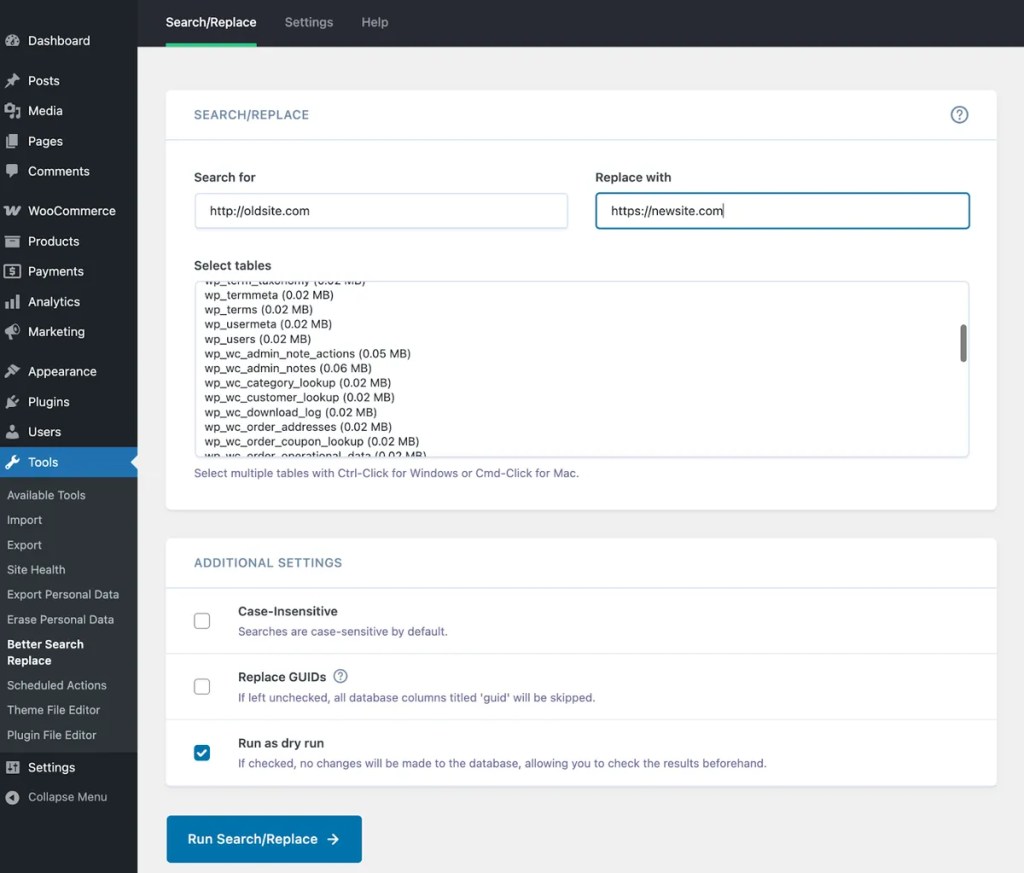Select wp_wc_category_lookup table

pos(298,383)
